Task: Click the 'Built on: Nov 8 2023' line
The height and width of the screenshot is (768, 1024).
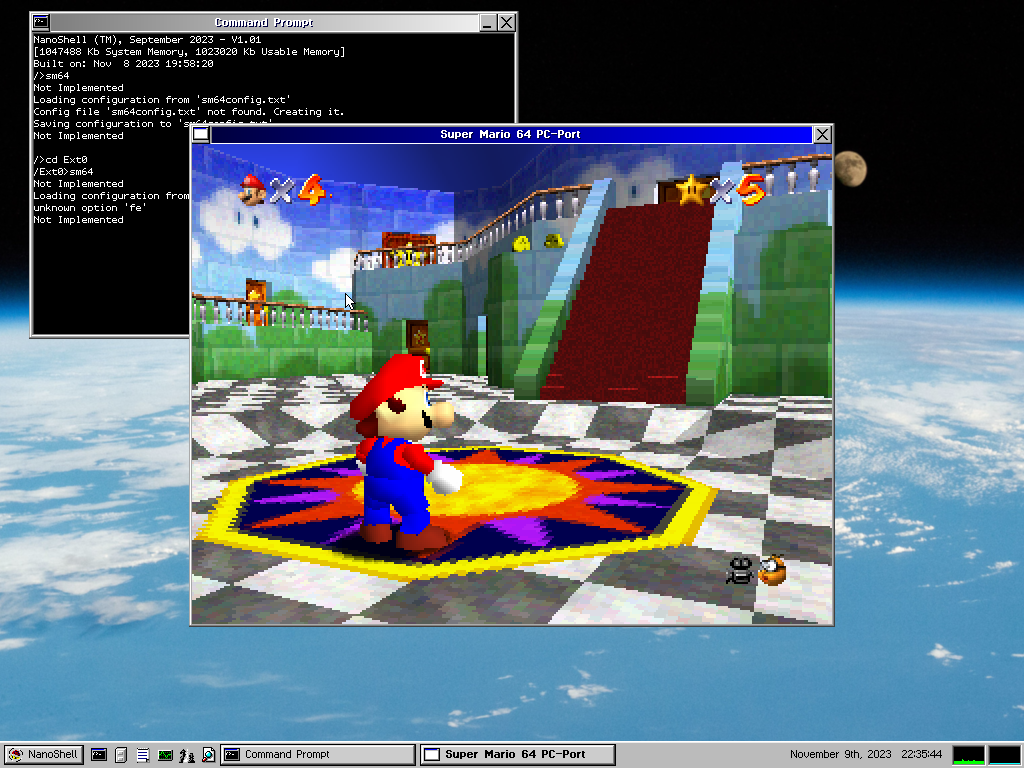Action: pyautogui.click(x=123, y=64)
